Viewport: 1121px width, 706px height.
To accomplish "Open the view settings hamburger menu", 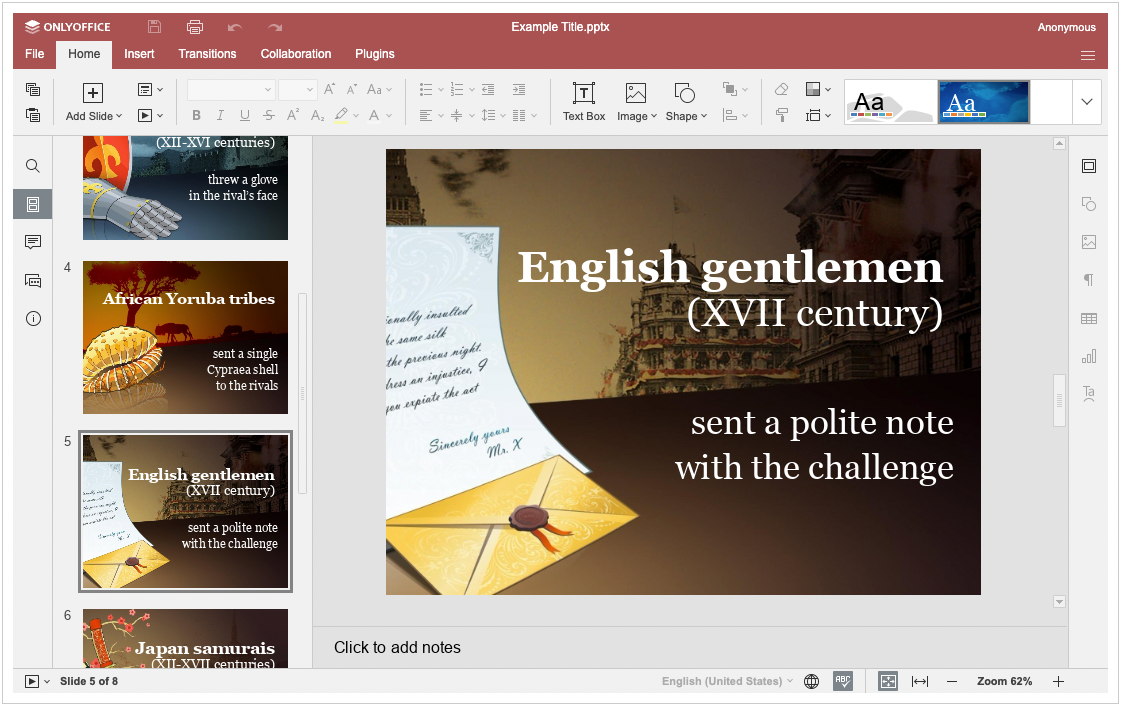I will [x=1087, y=55].
